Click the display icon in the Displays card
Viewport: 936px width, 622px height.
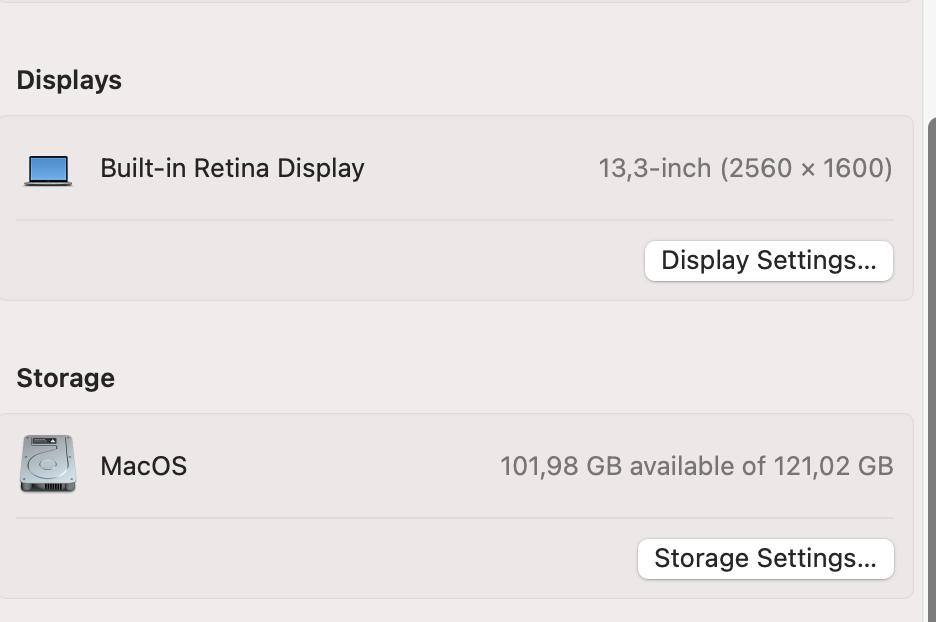tap(47, 169)
